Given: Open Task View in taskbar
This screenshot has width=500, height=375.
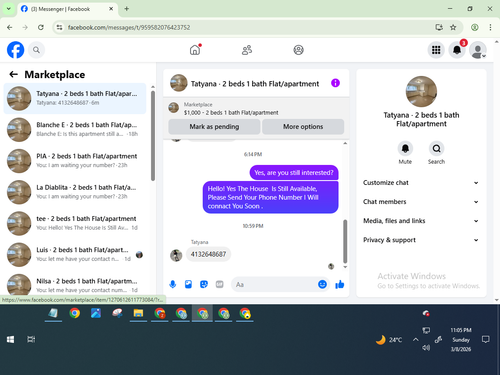Looking at the screenshot, I should (x=31, y=339).
